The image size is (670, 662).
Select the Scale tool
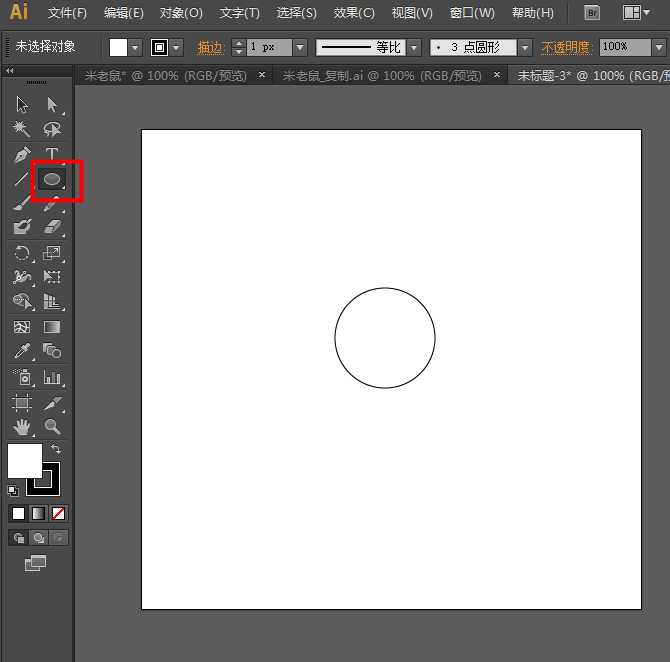click(52, 253)
